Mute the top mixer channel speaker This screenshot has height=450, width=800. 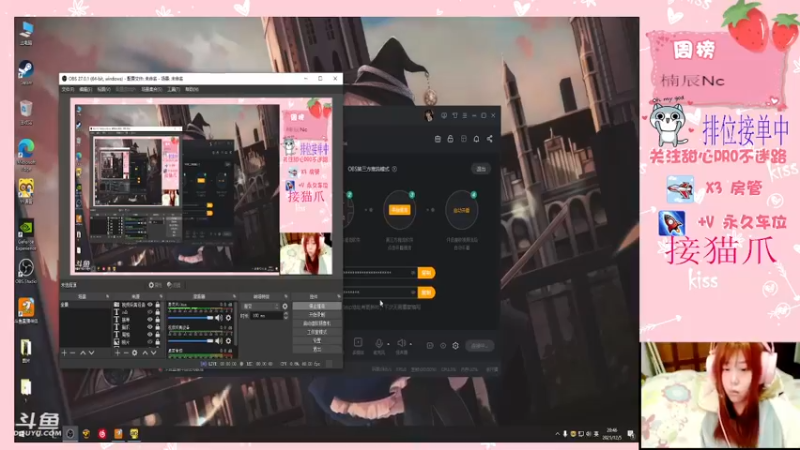point(219,318)
